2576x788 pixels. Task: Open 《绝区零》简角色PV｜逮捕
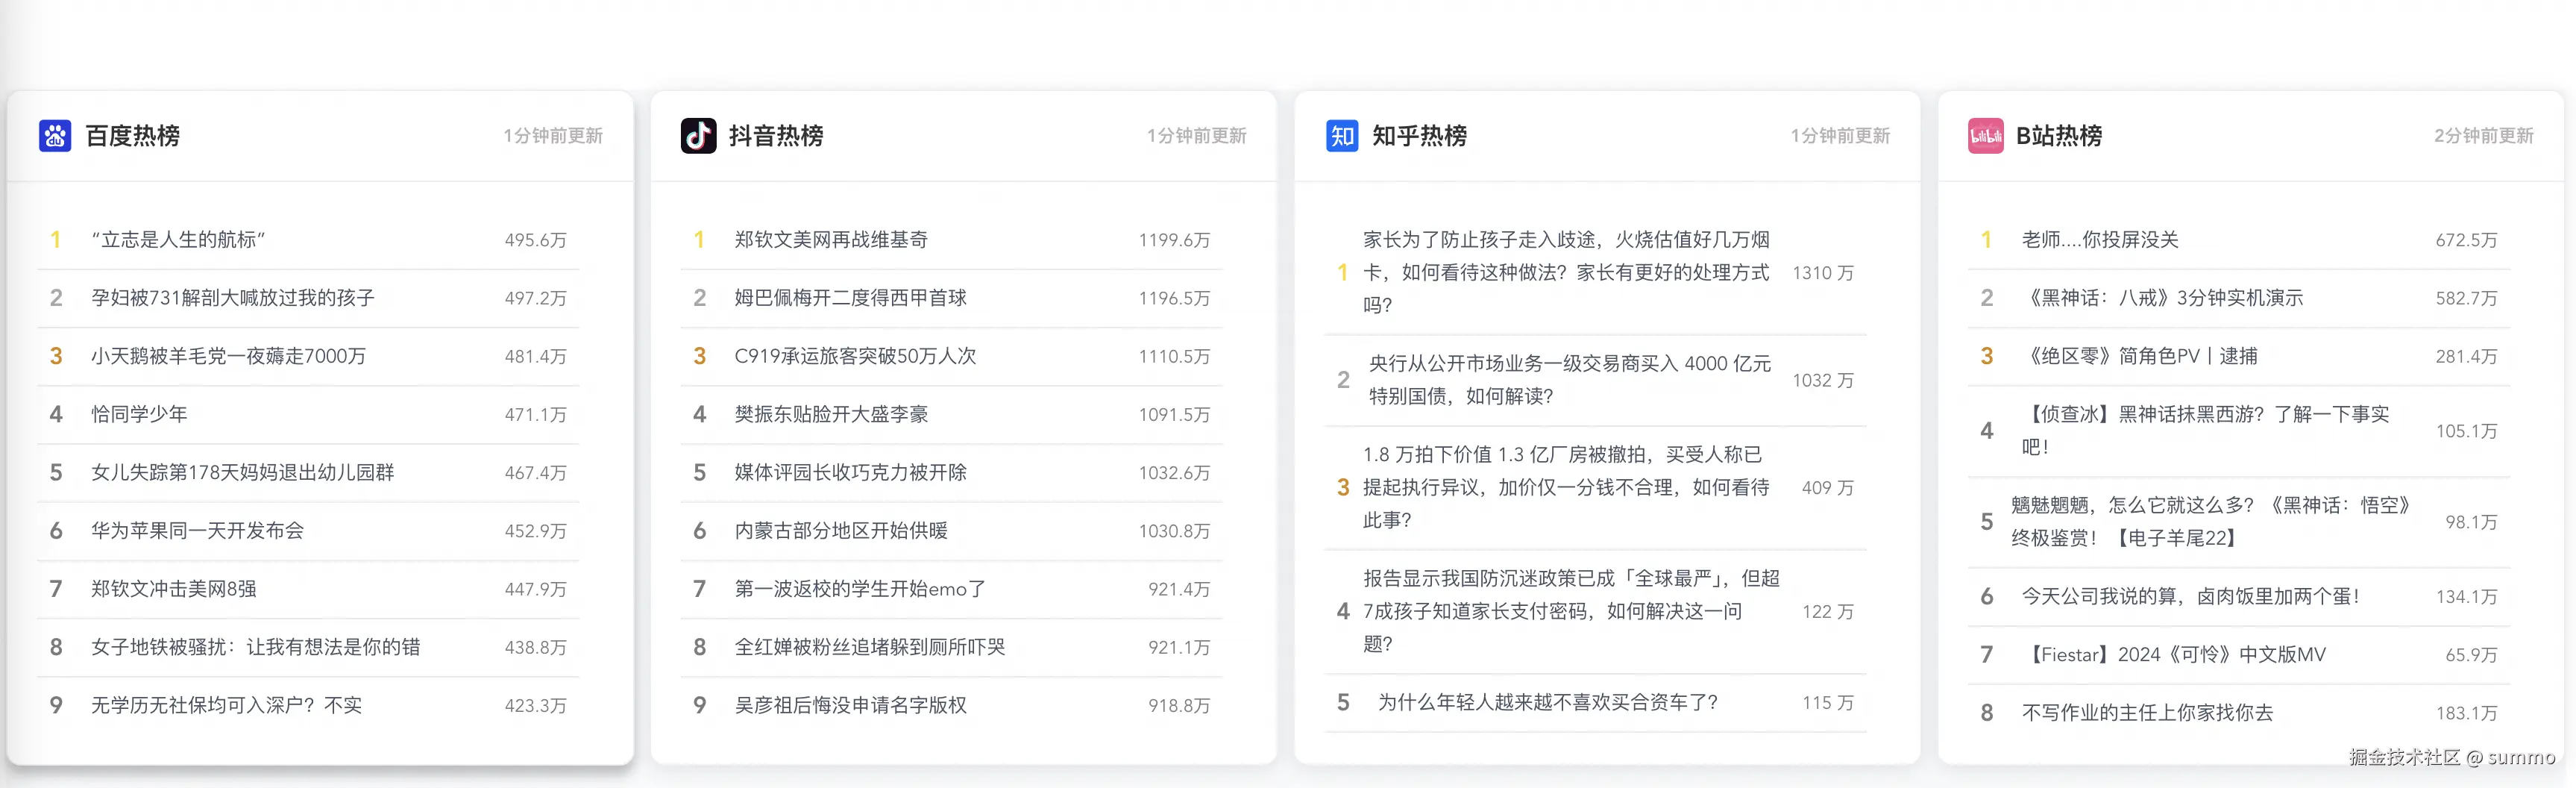(2139, 356)
